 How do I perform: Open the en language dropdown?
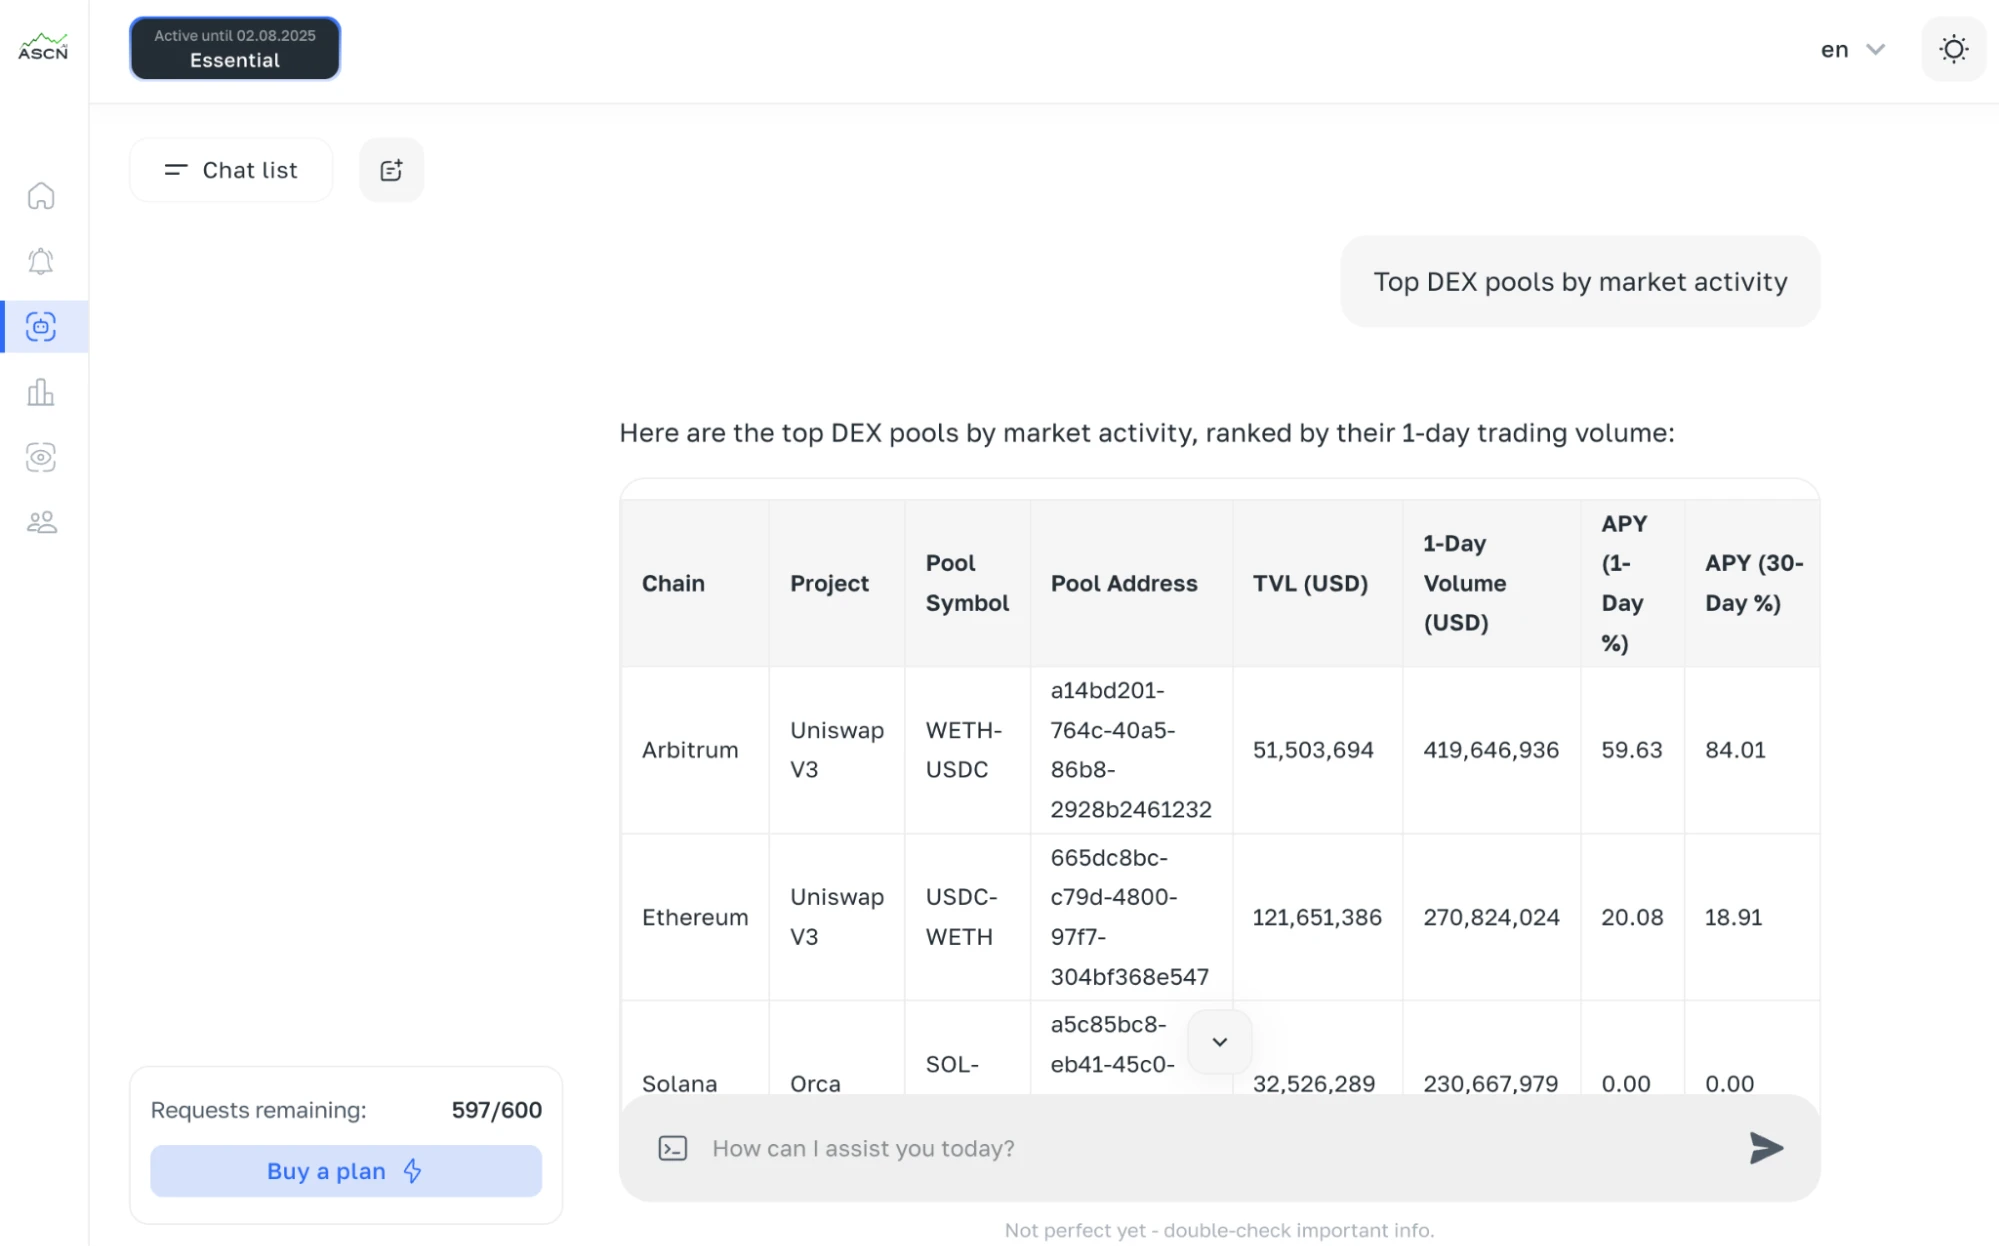click(1853, 49)
